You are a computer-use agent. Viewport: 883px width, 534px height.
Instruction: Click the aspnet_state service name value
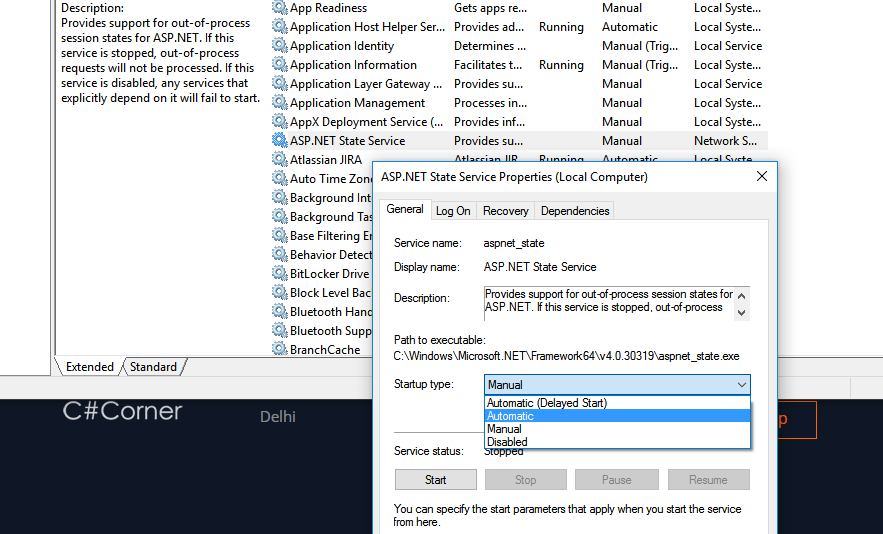click(514, 243)
